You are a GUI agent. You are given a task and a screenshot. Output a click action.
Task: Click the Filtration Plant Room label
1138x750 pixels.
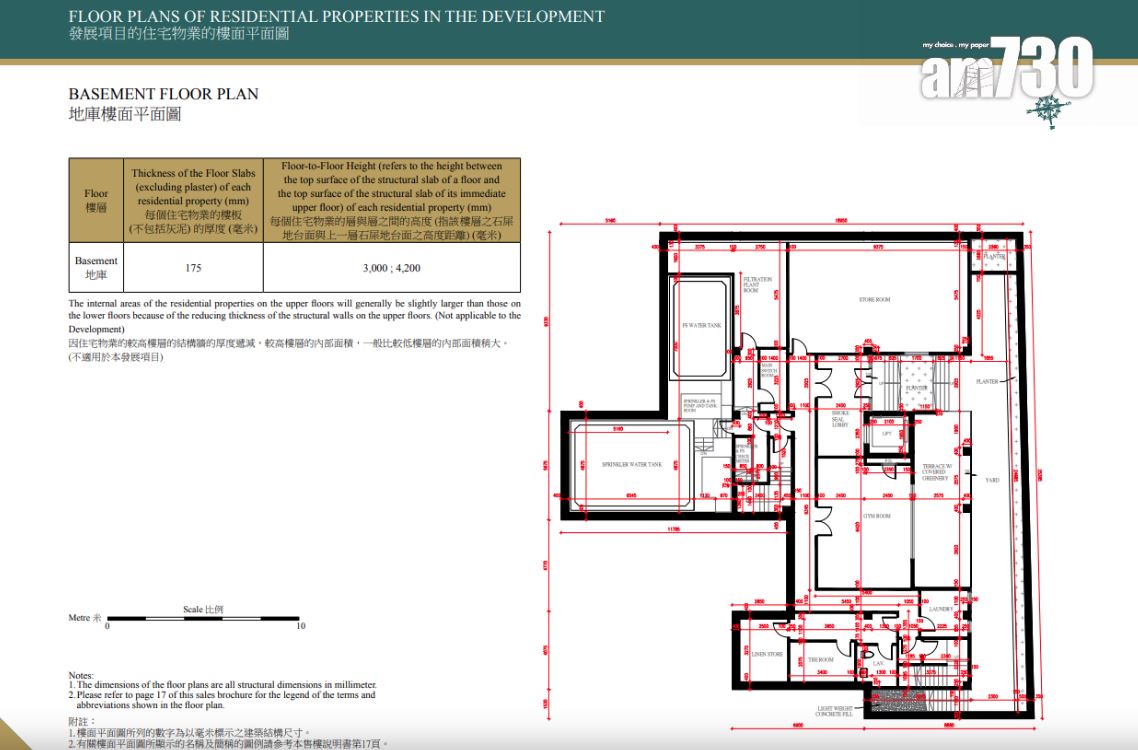coord(757,284)
